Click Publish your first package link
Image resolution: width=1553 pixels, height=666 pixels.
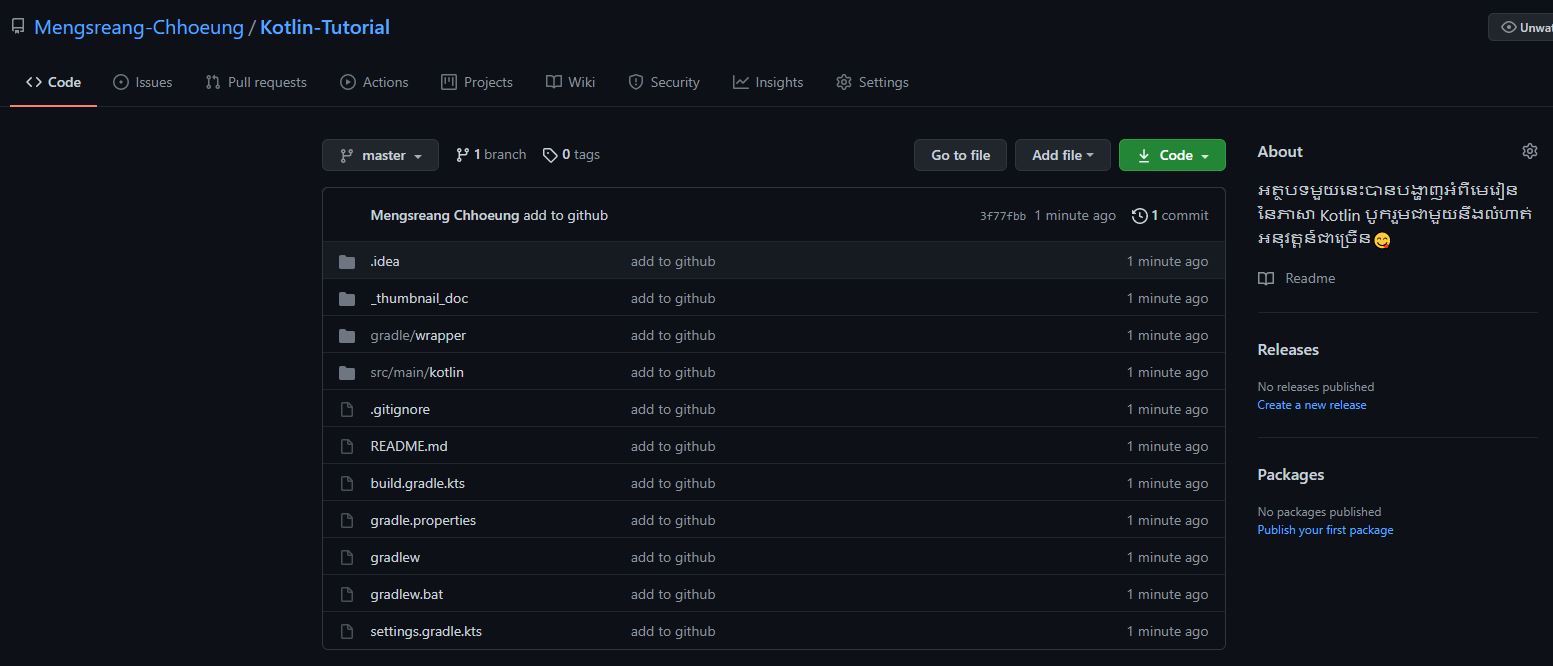pyautogui.click(x=1325, y=530)
